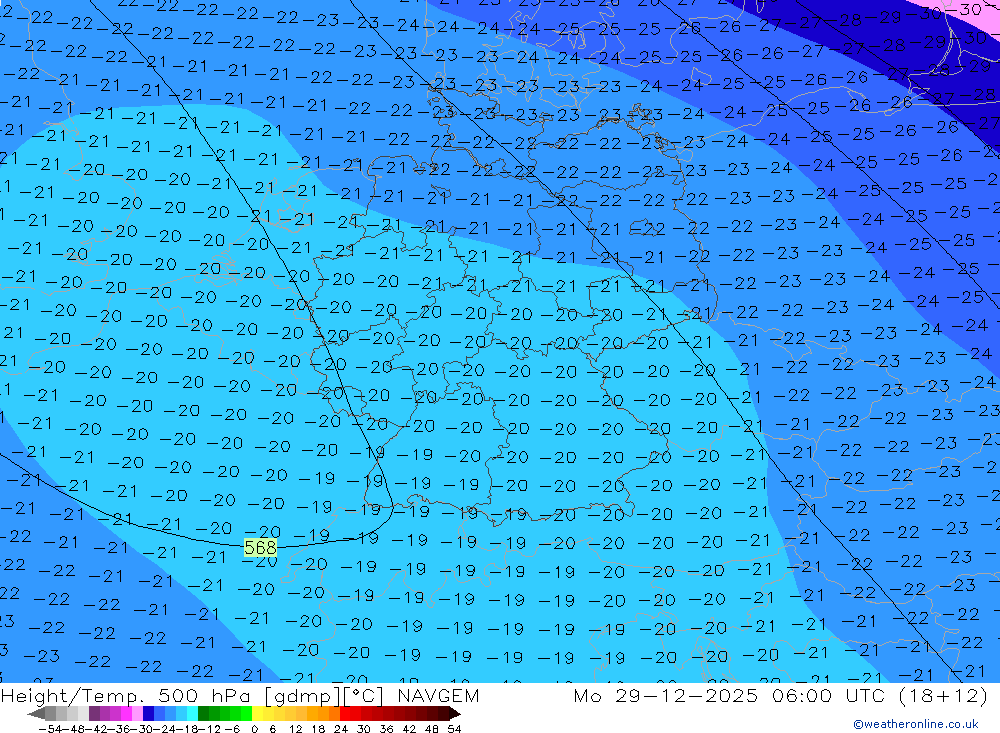
Task: Open the weatheronline.co.uk copyright link
Action: (x=915, y=724)
